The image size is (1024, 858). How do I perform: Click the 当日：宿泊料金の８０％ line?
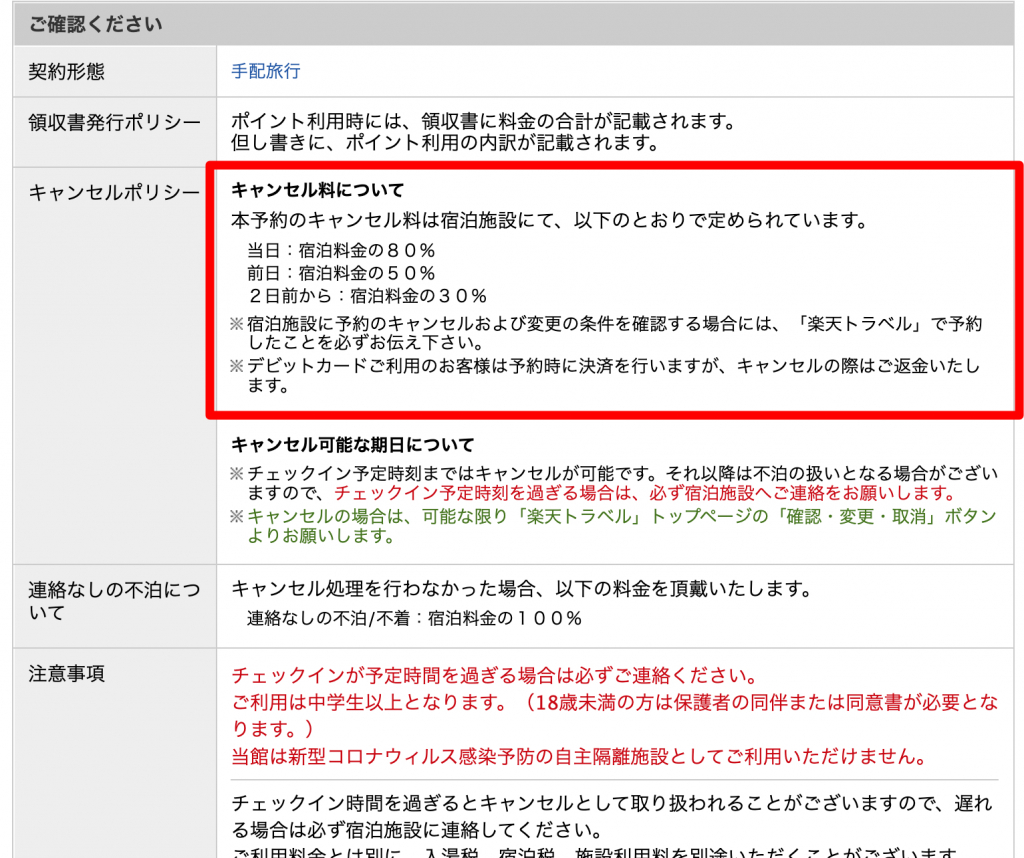tap(341, 250)
